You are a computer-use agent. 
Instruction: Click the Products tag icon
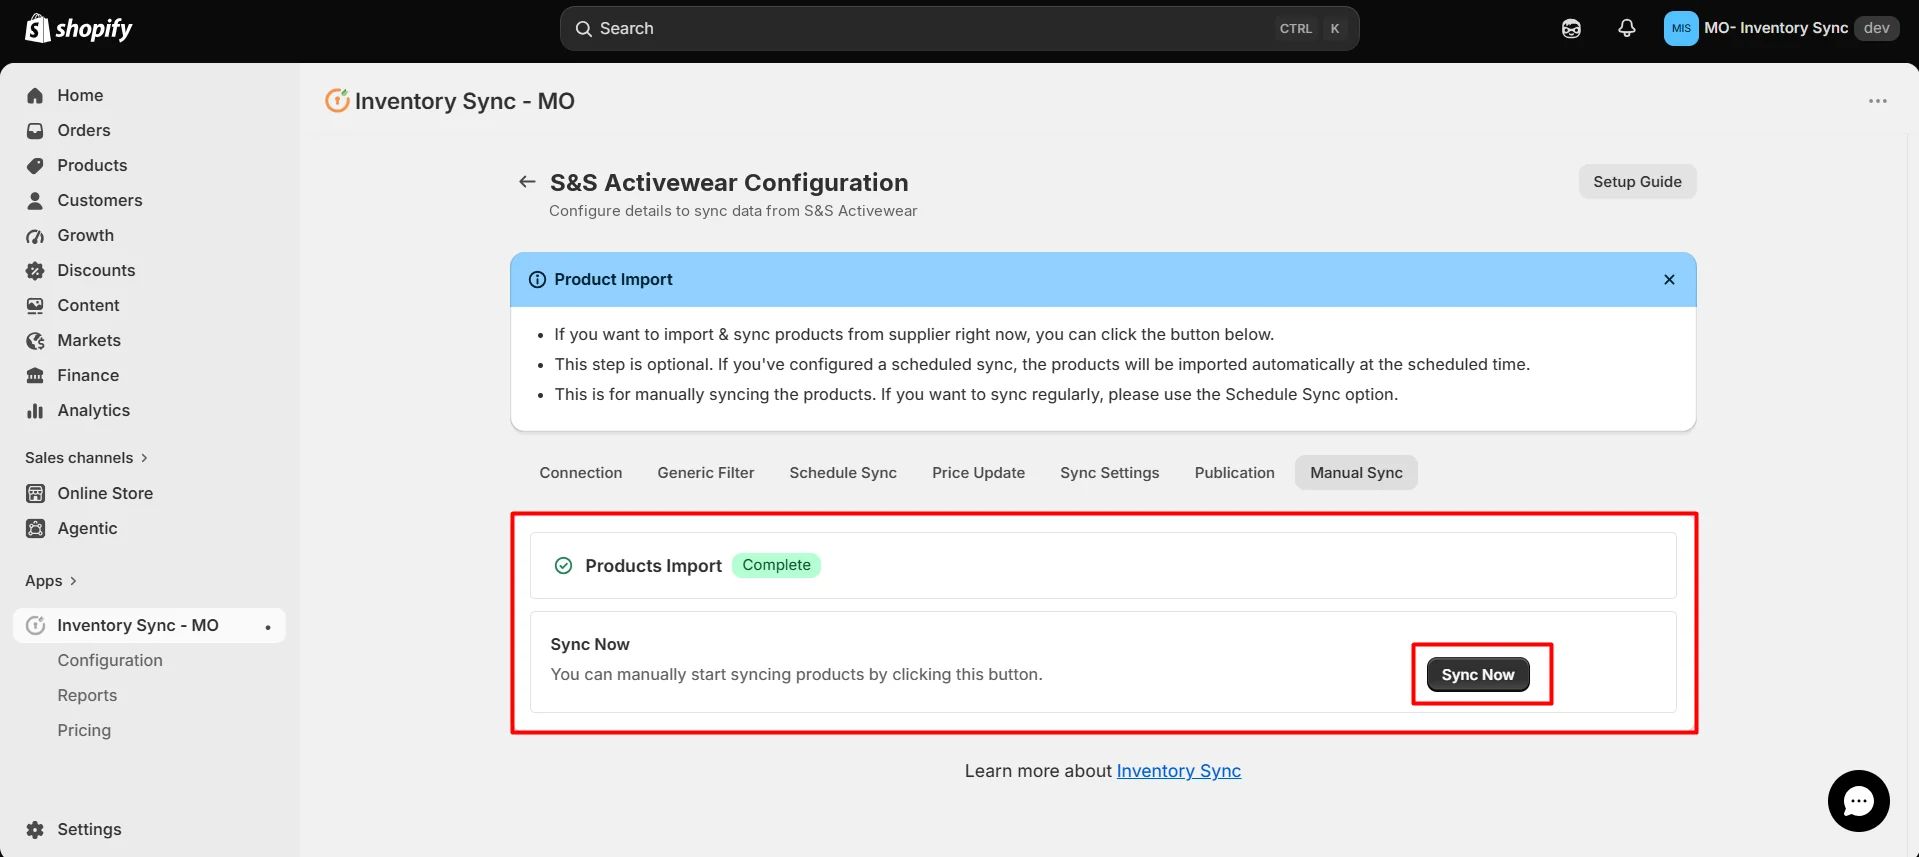[35, 165]
